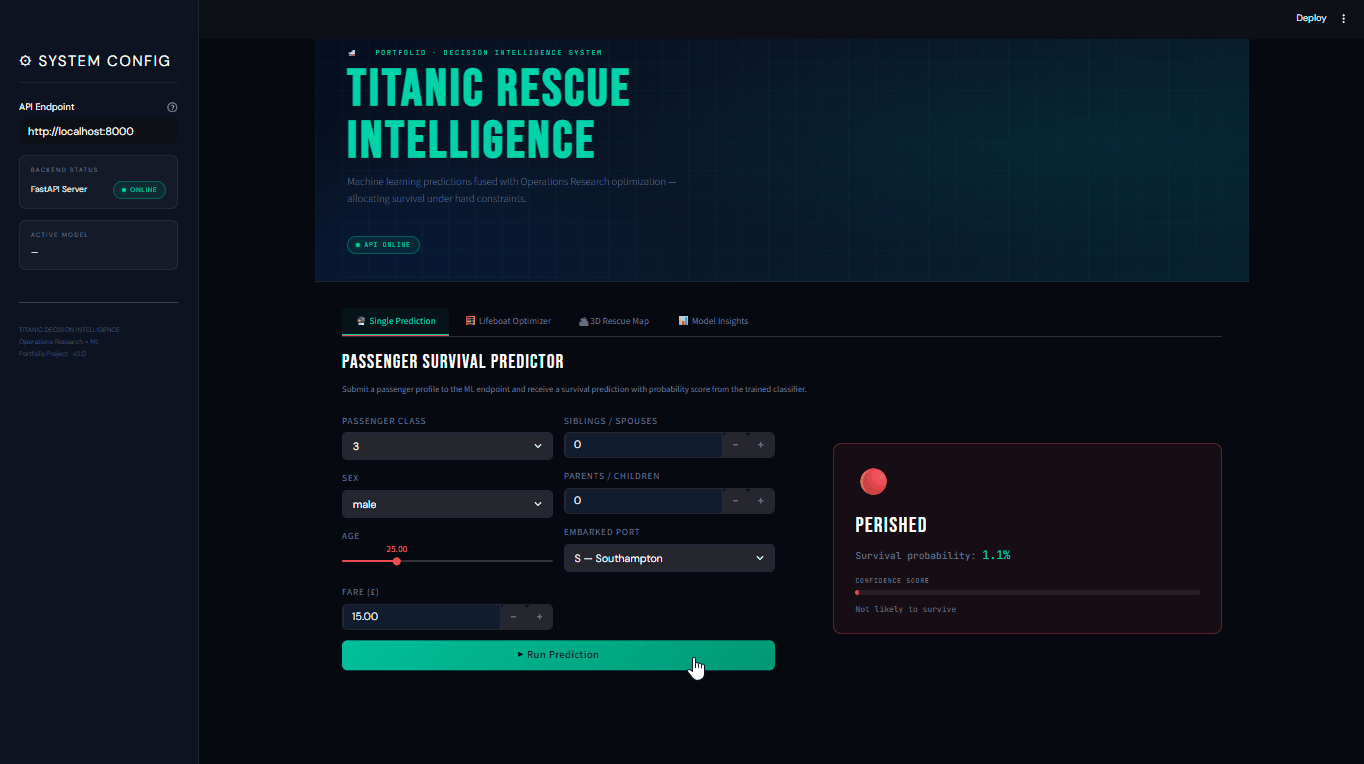The width and height of the screenshot is (1364, 764).
Task: Click the Run Prediction button
Action: coord(558,655)
